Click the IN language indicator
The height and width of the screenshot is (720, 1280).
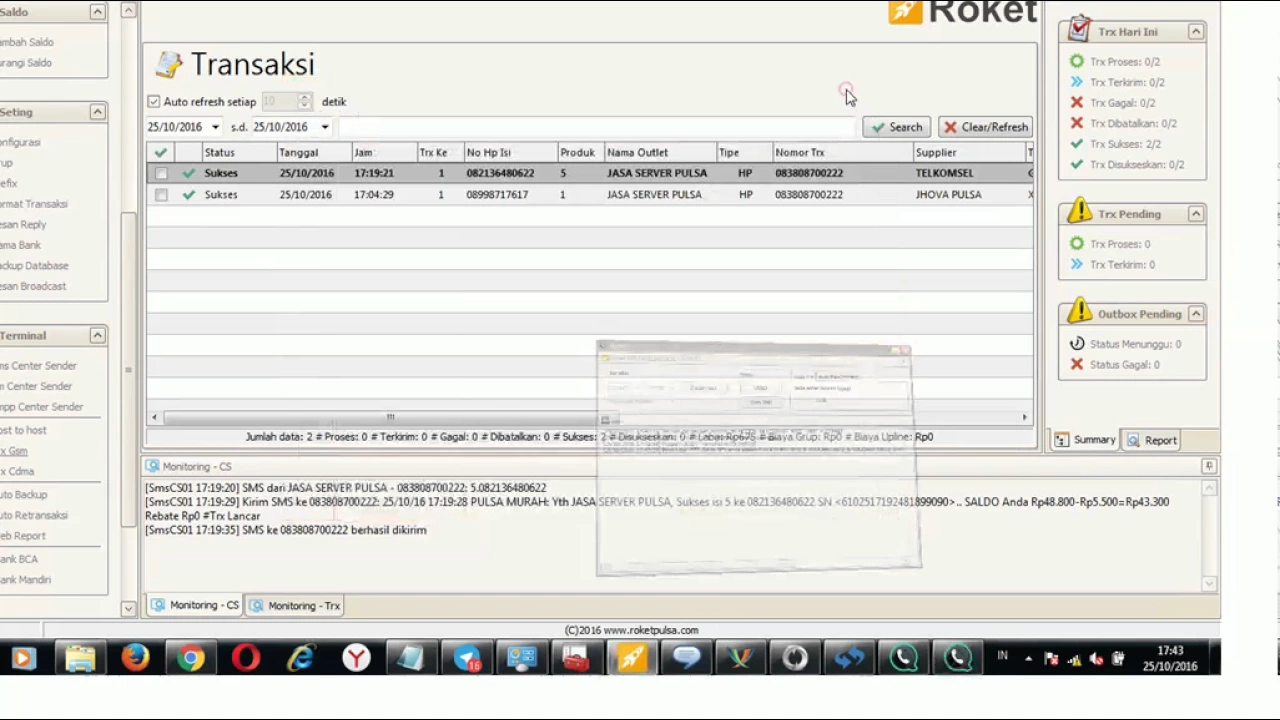click(1002, 656)
